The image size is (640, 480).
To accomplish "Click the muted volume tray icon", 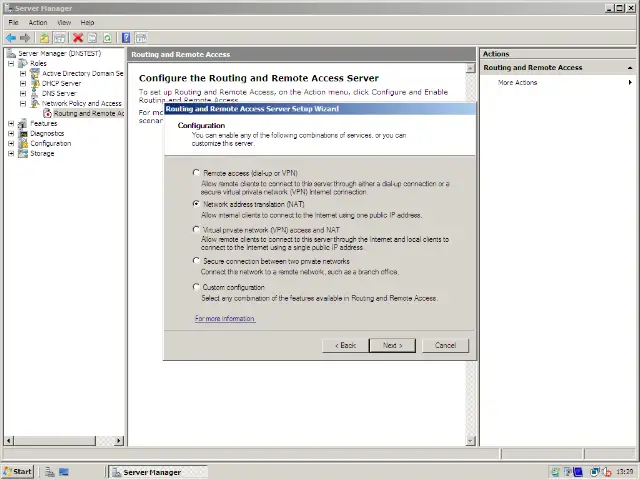I will click(x=607, y=472).
